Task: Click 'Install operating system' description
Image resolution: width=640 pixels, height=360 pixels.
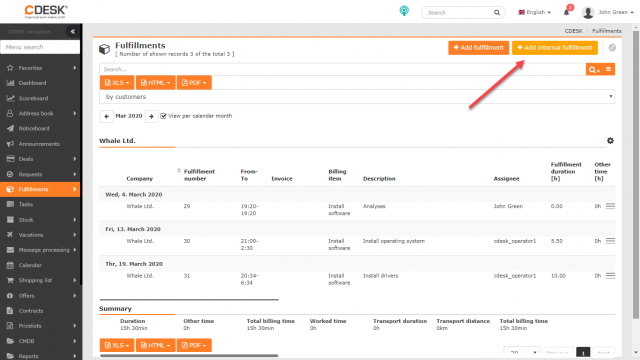Action: (394, 241)
